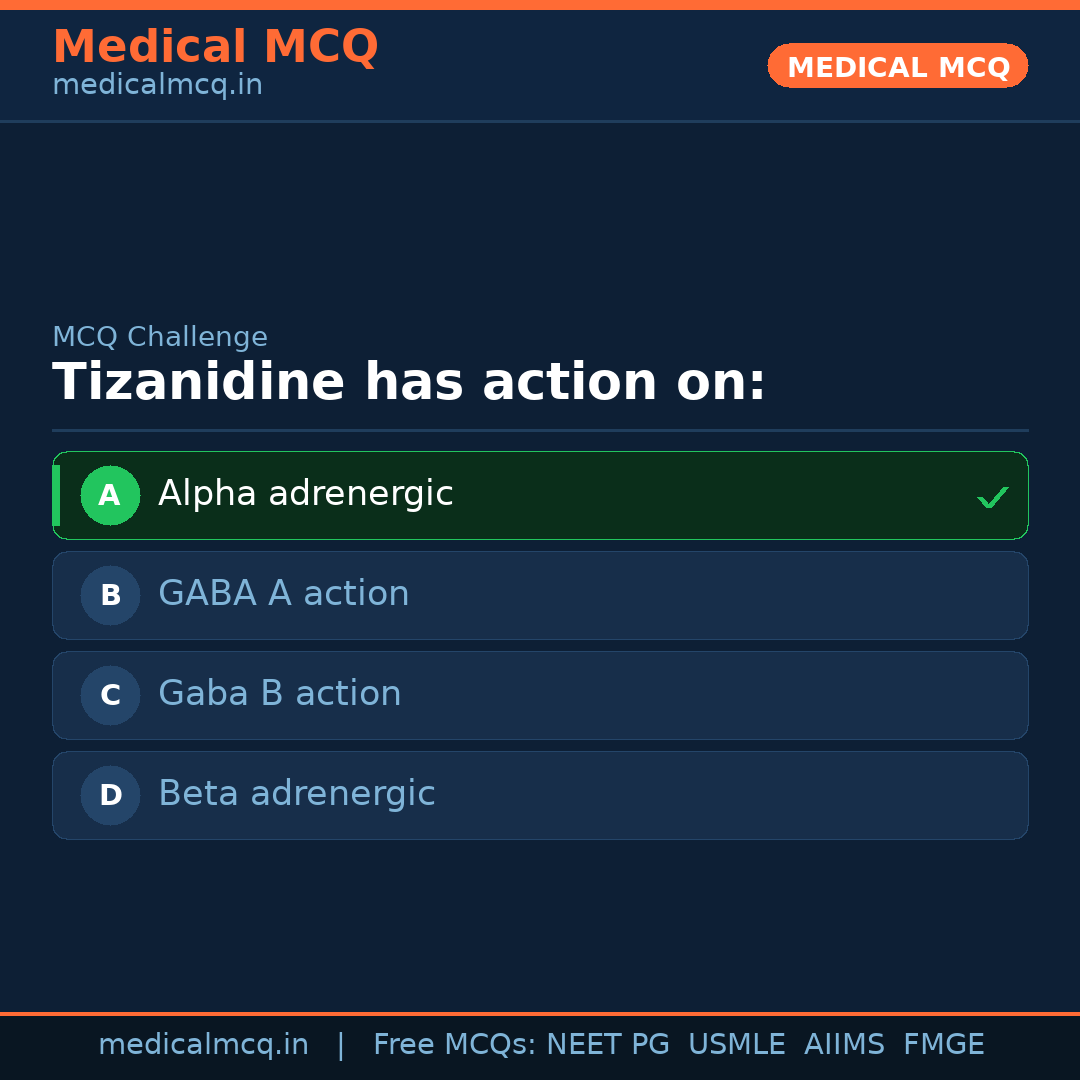Click the B option letter badge

pos(110,595)
